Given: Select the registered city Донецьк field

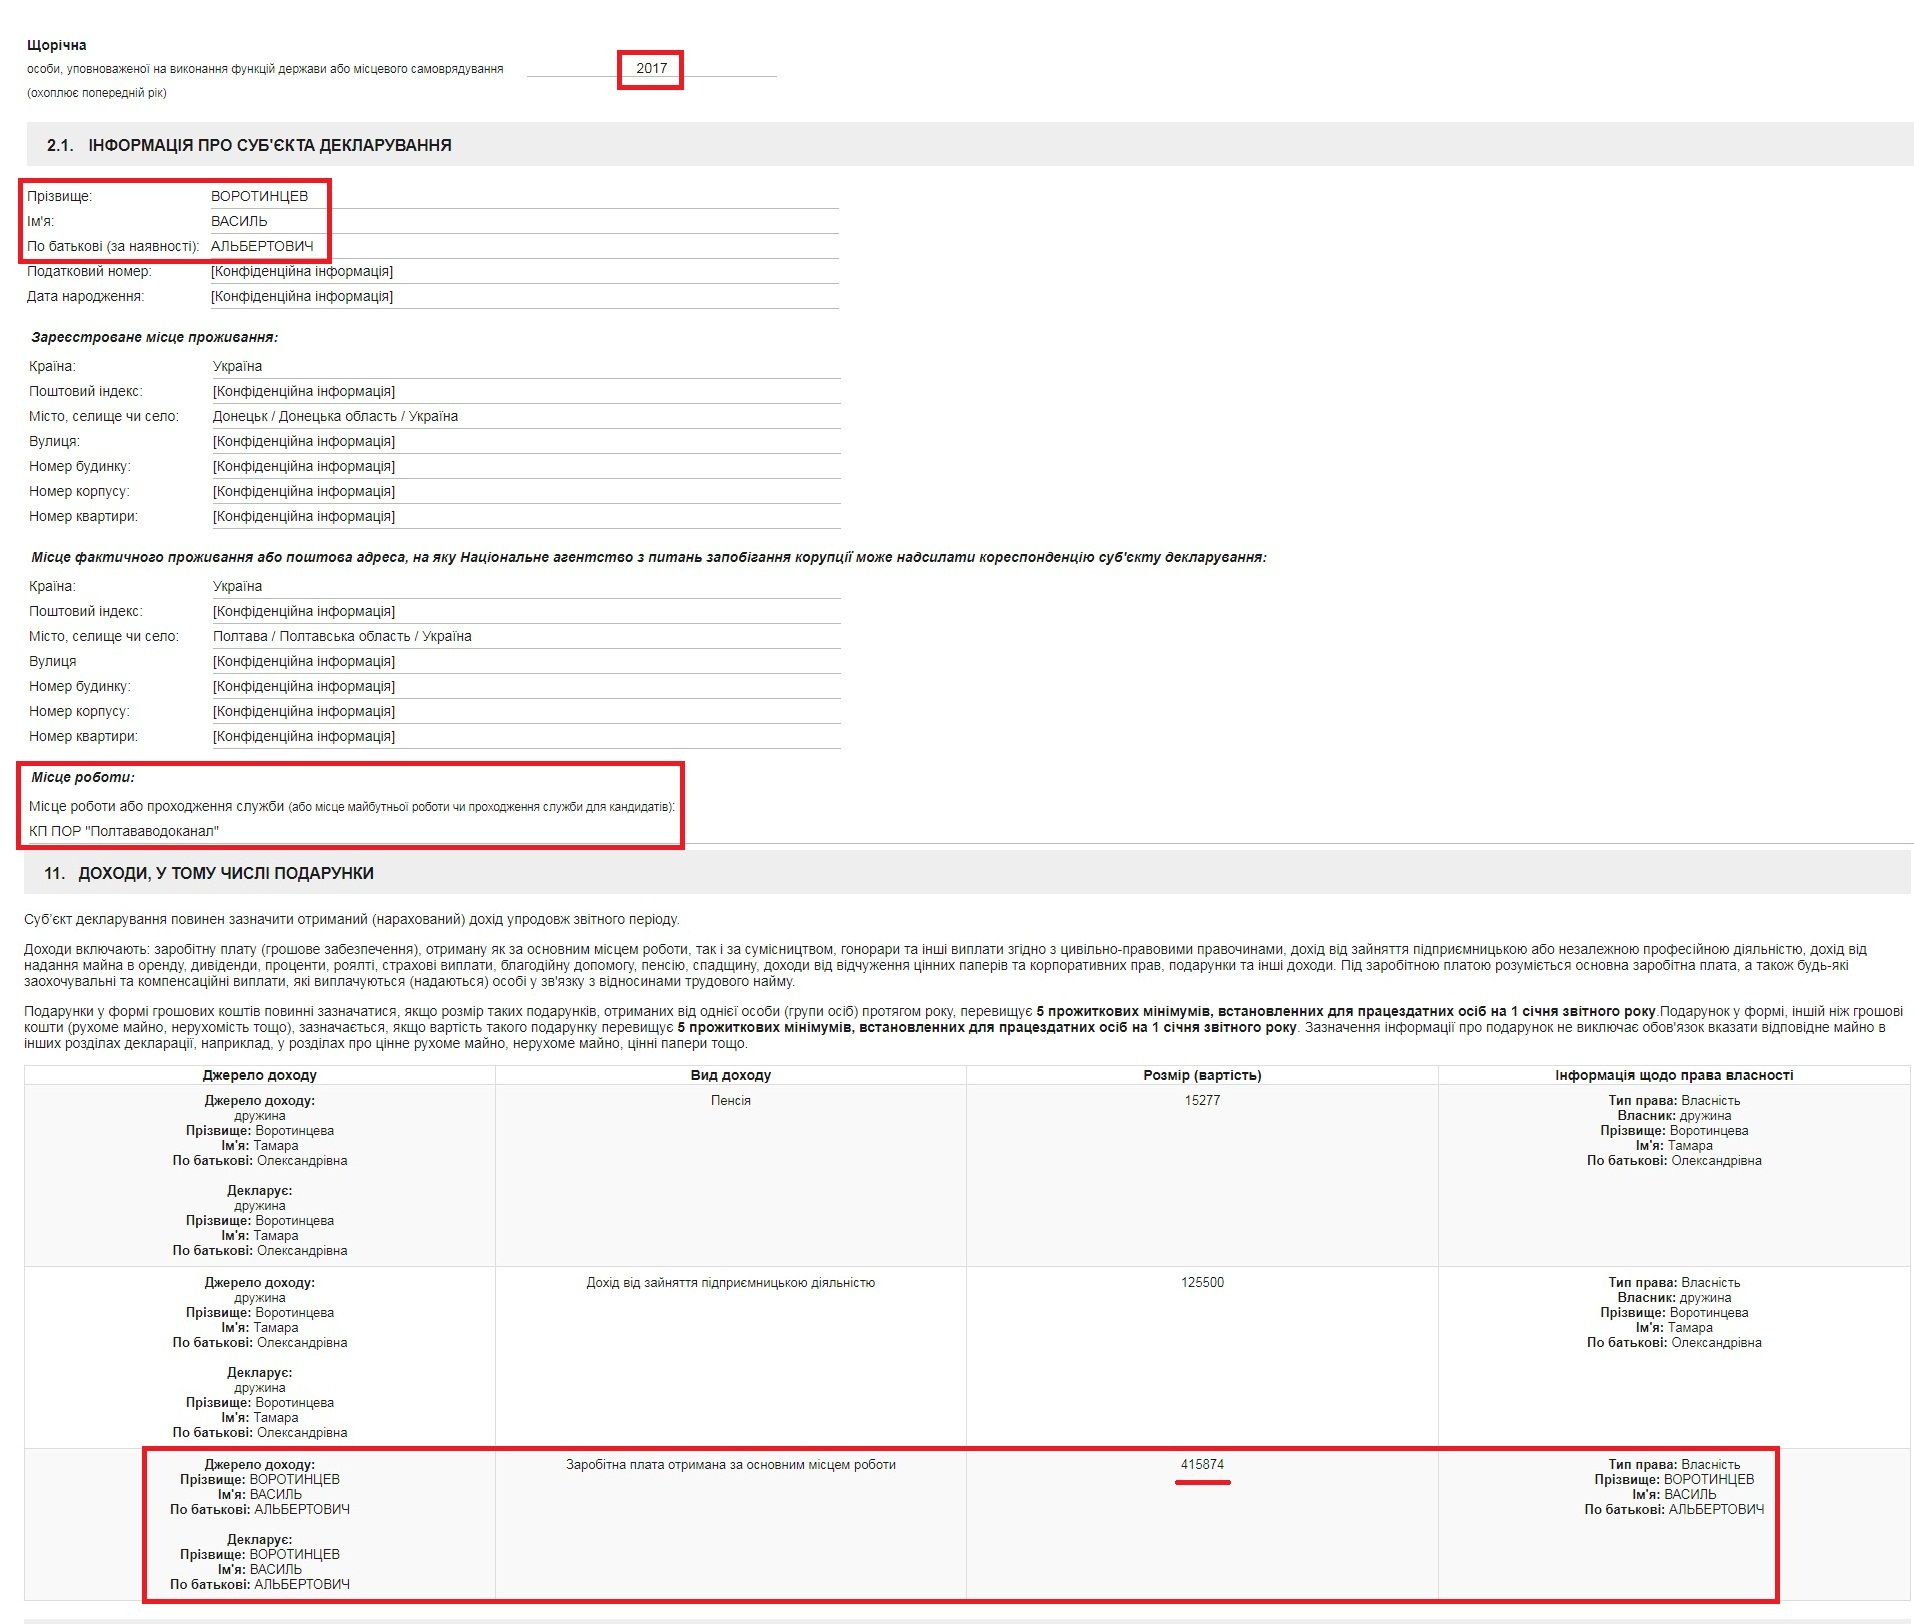Looking at the screenshot, I should pos(335,416).
